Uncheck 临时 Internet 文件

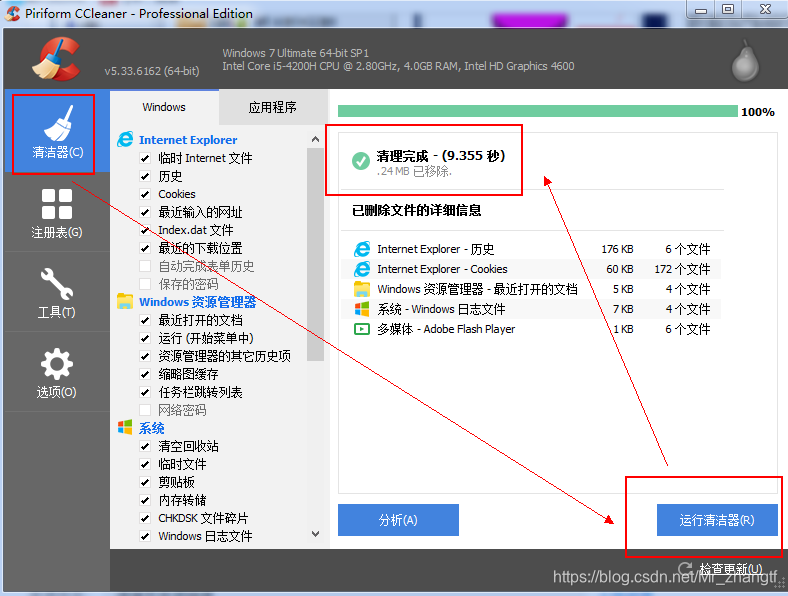[145, 158]
